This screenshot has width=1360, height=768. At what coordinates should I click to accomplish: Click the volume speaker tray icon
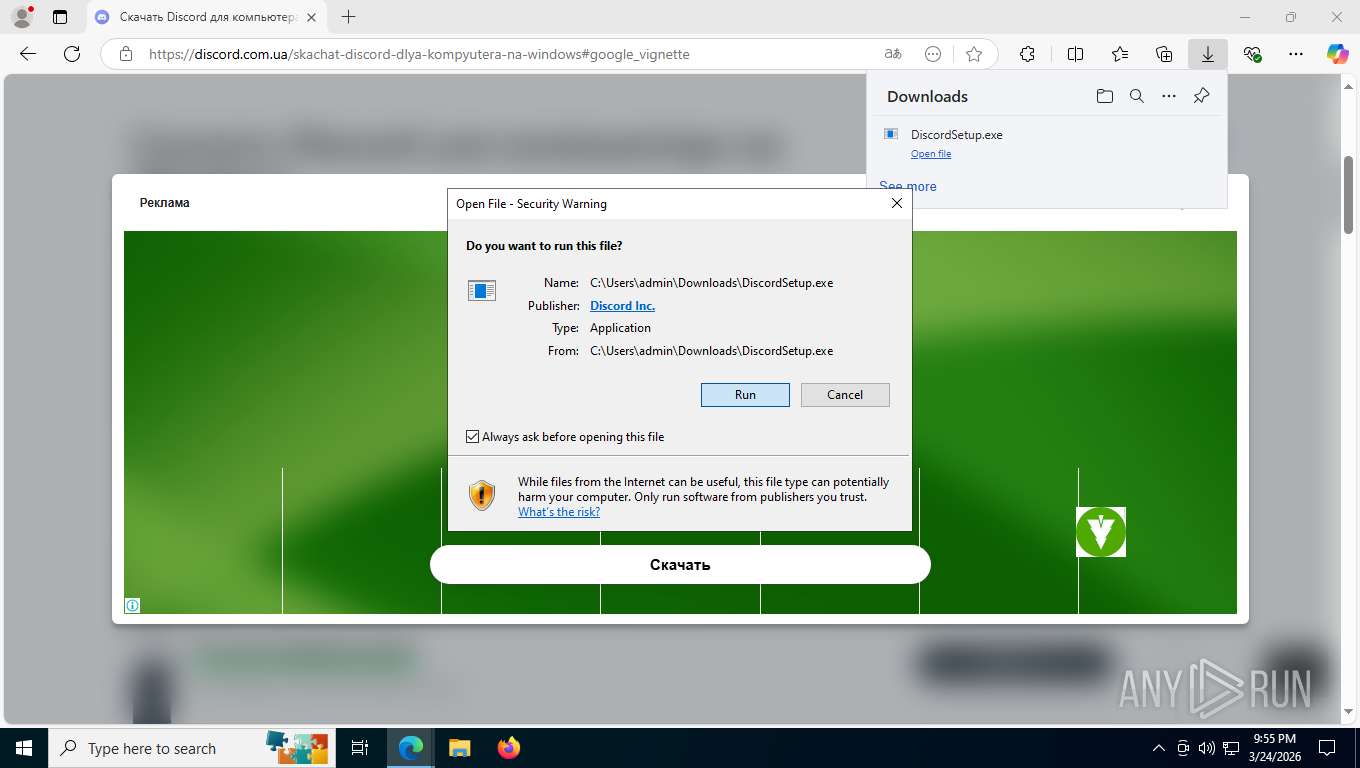tap(1206, 748)
